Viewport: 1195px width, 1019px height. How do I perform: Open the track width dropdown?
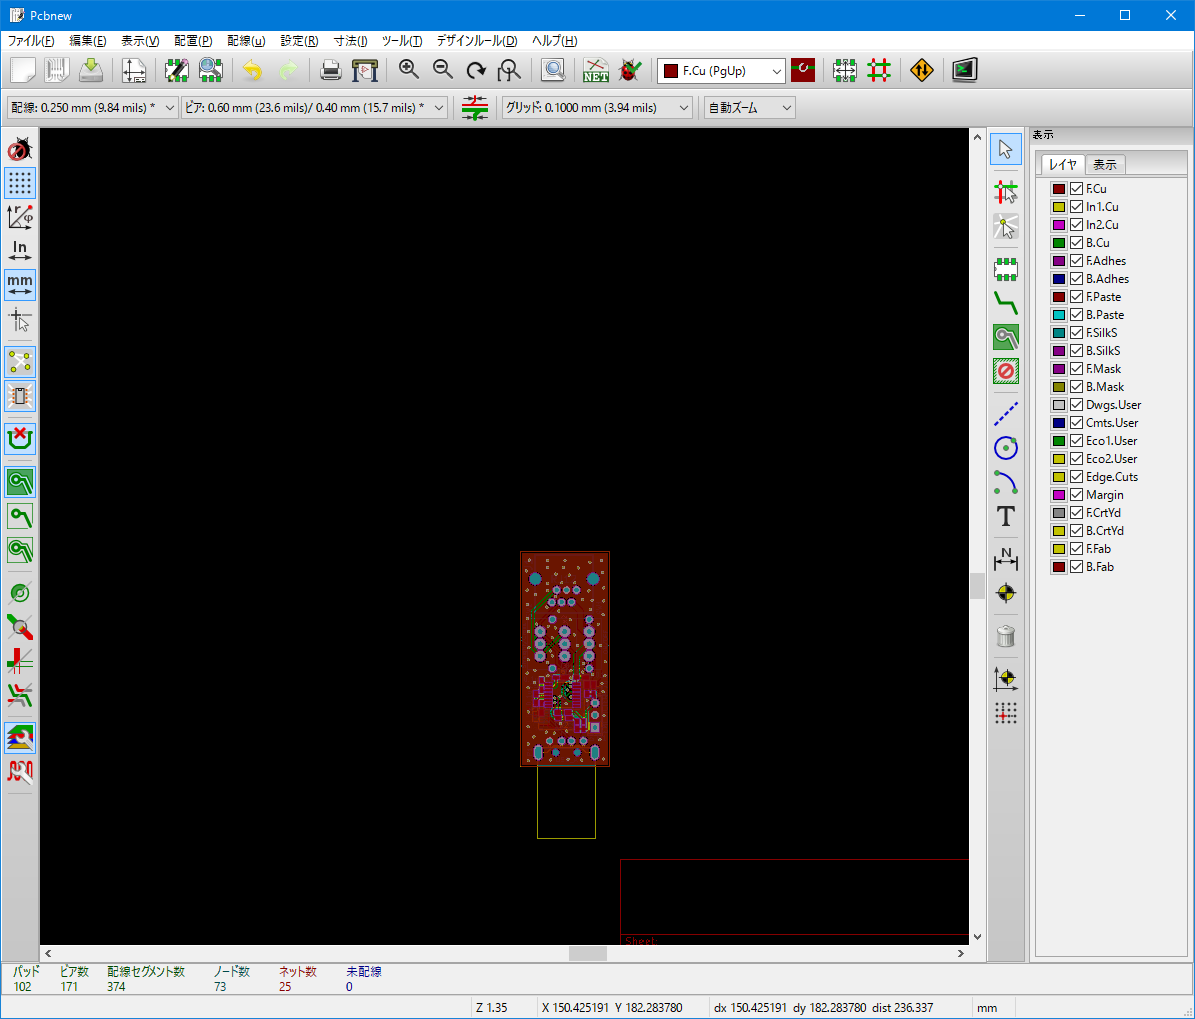click(x=92, y=107)
